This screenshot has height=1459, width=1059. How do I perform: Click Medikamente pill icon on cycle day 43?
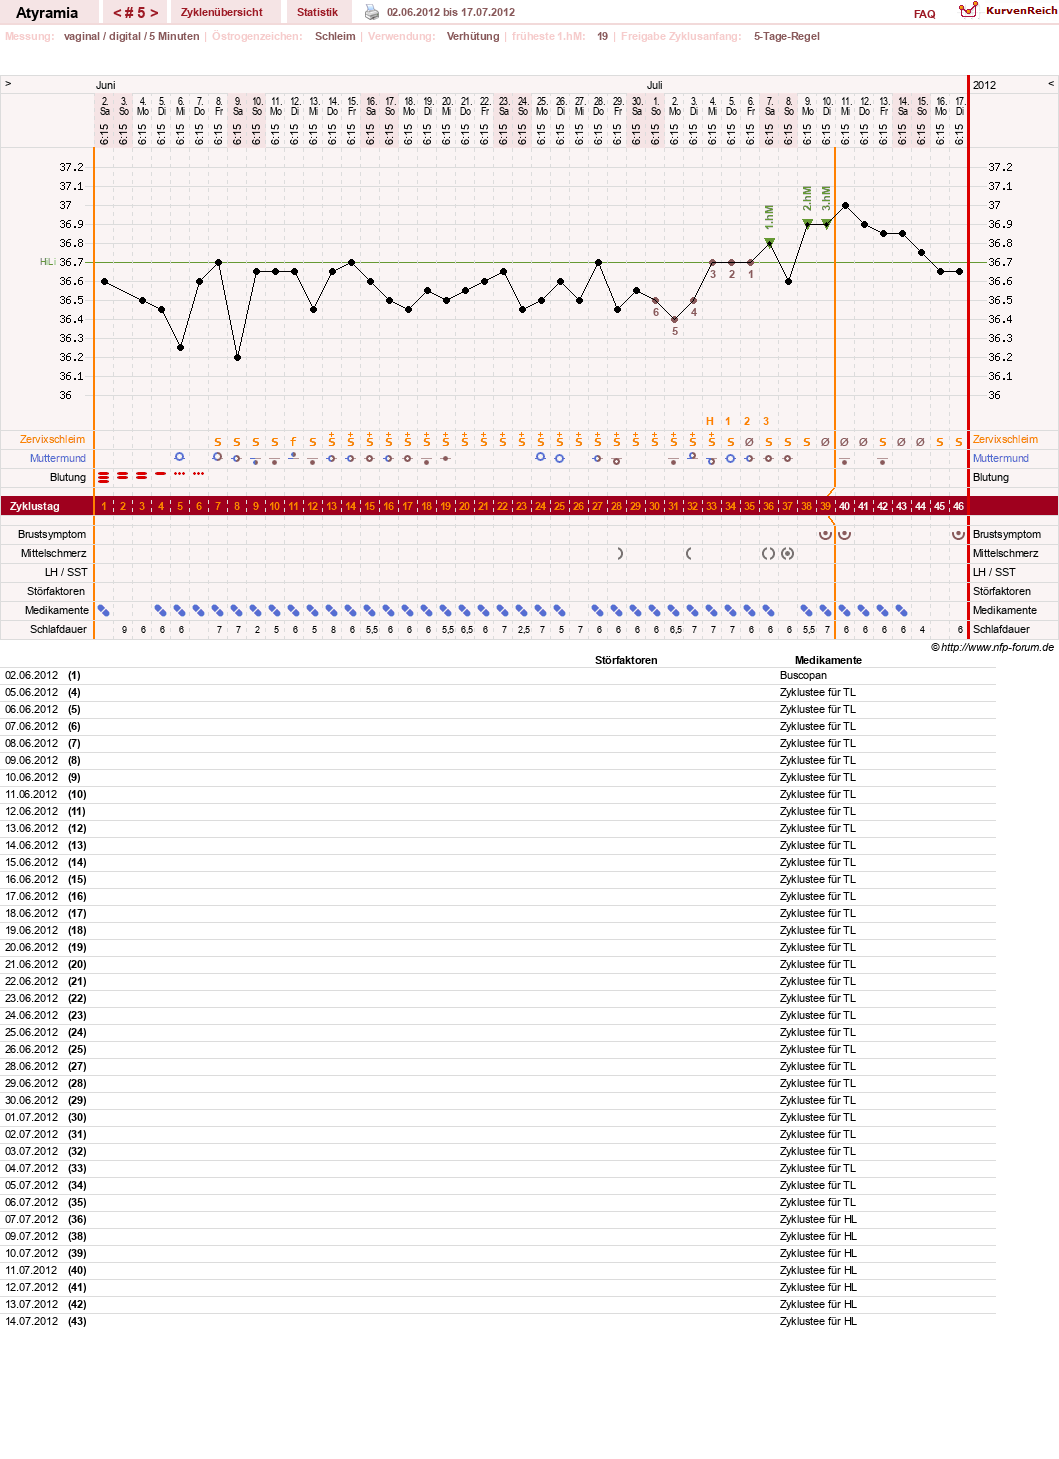click(901, 610)
